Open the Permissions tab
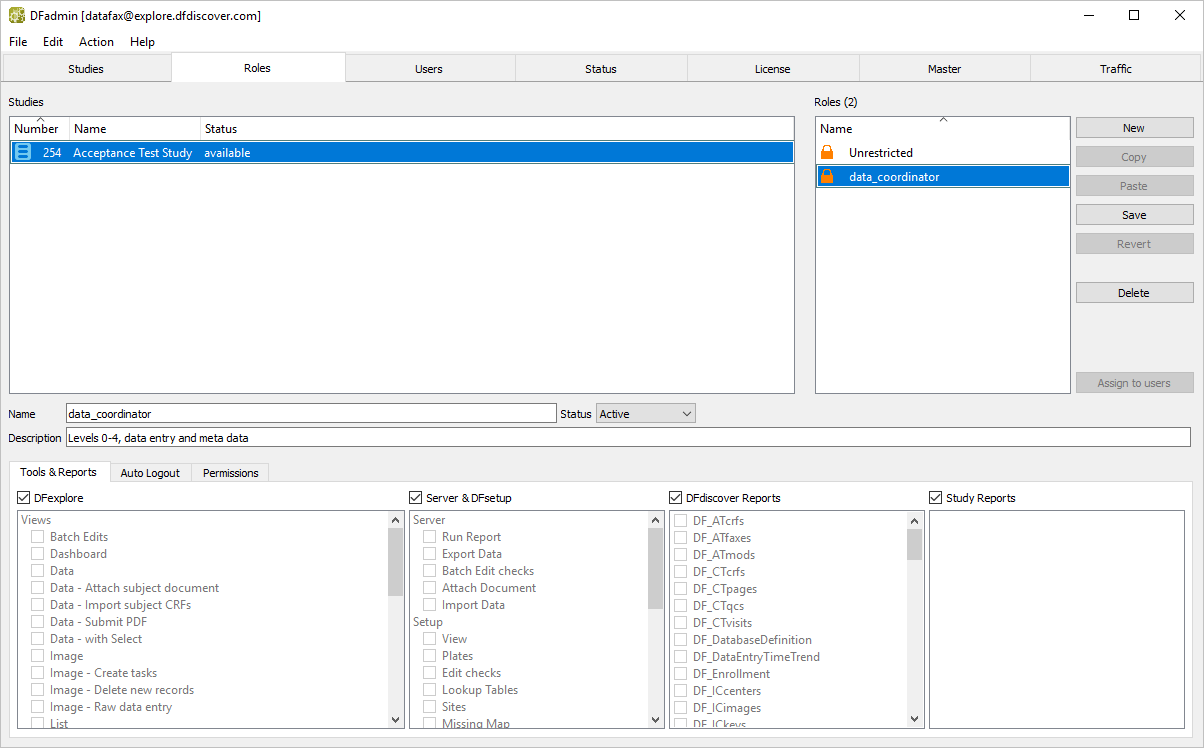Screen dimensions: 1204x748 tap(230, 472)
